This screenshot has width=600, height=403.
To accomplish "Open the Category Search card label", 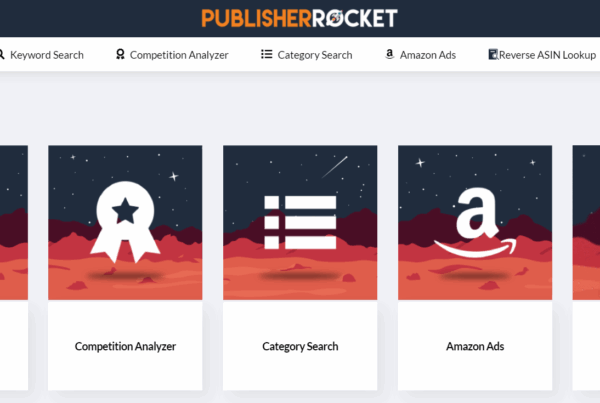I will click(300, 346).
